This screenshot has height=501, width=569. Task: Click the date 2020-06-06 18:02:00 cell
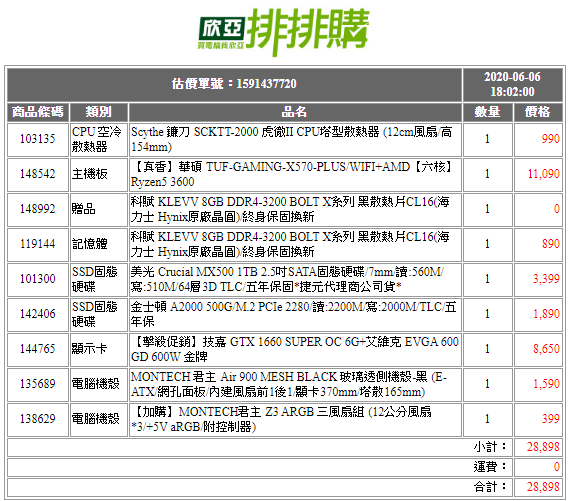[512, 84]
